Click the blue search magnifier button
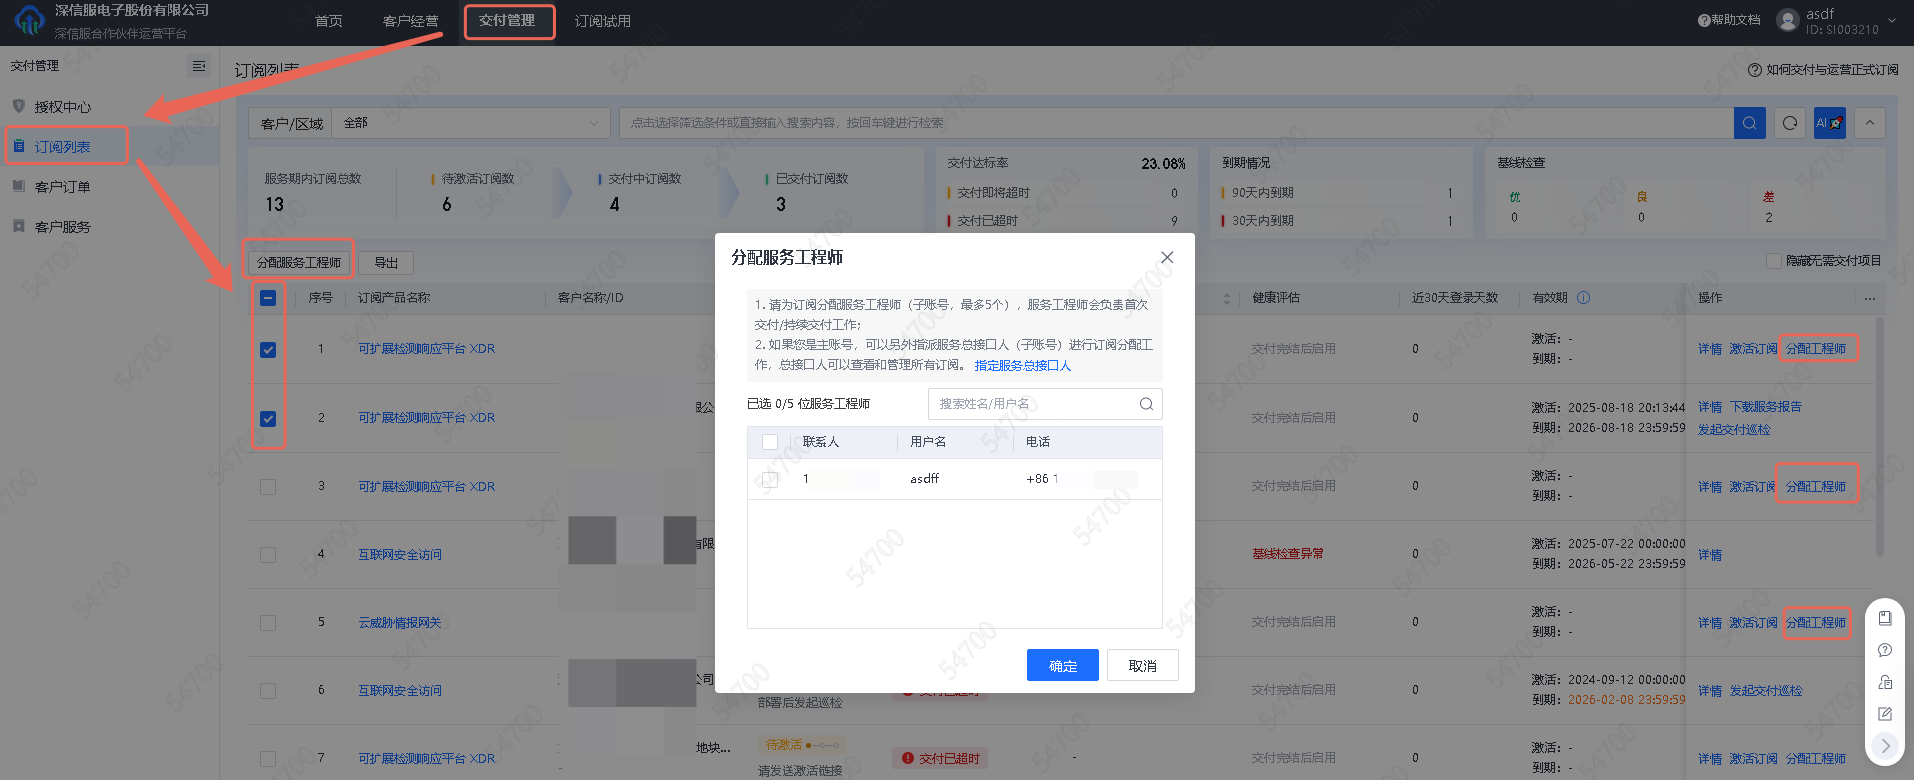 (x=1749, y=123)
